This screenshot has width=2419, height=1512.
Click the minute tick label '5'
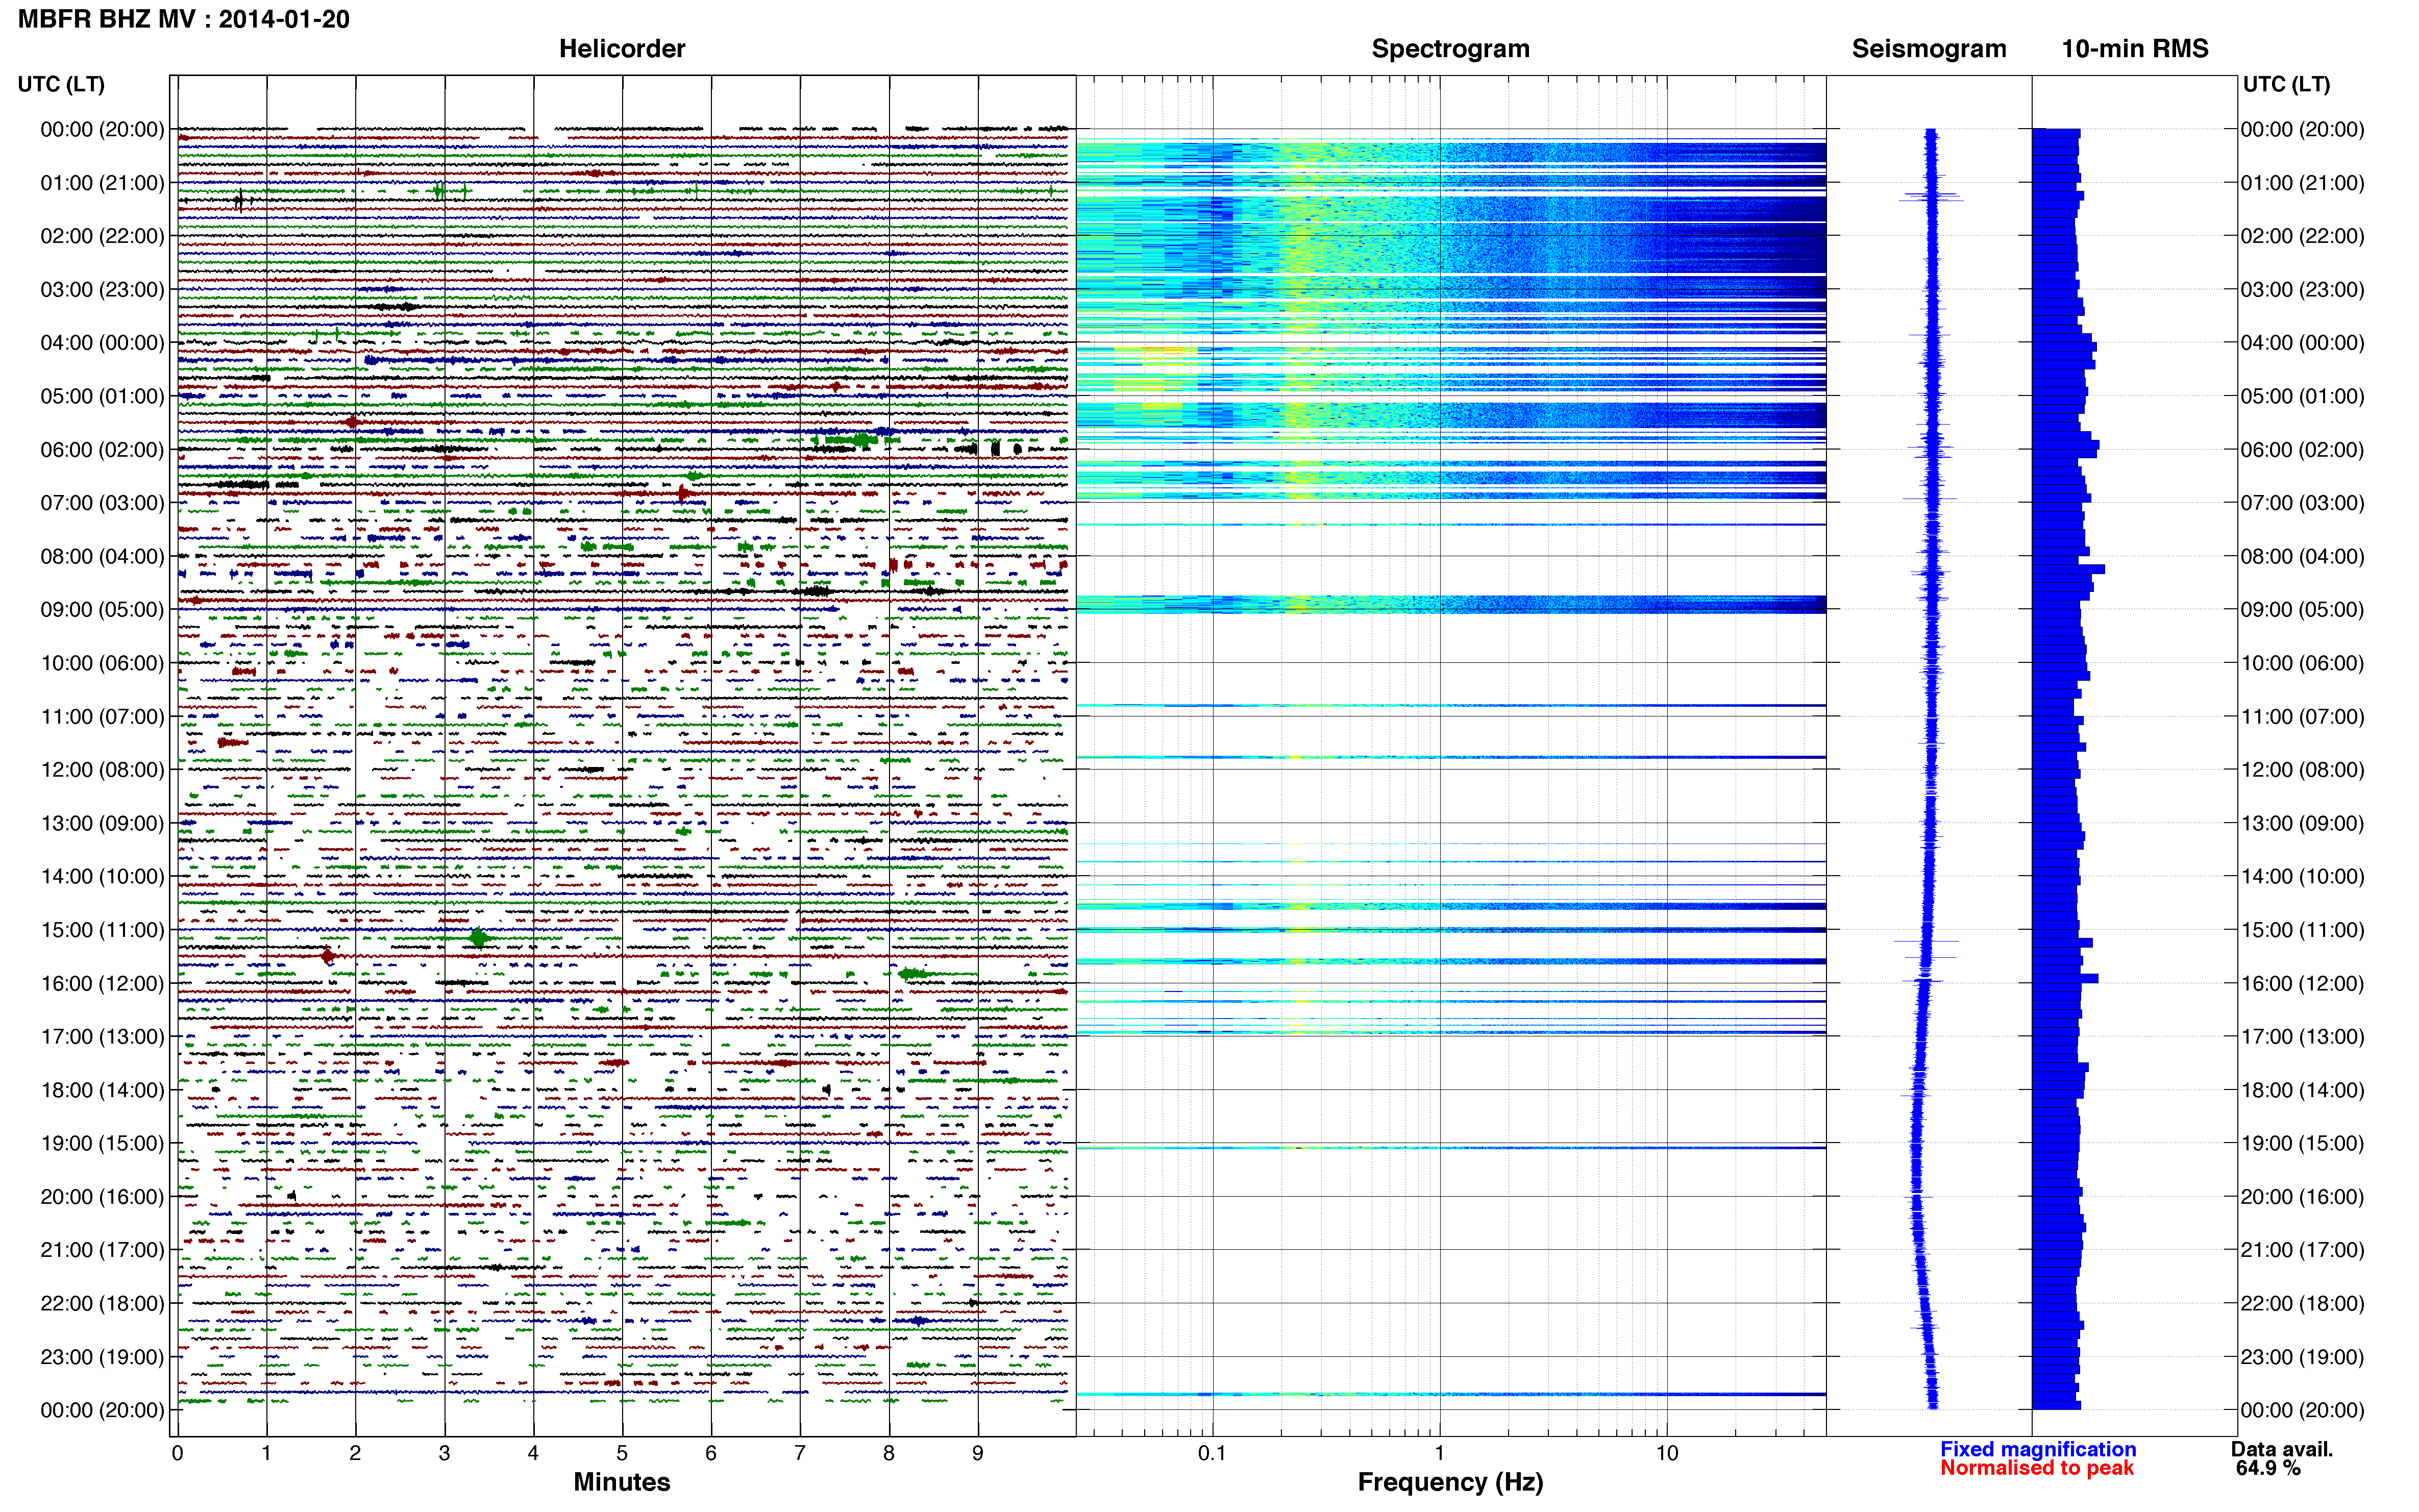622,1453
